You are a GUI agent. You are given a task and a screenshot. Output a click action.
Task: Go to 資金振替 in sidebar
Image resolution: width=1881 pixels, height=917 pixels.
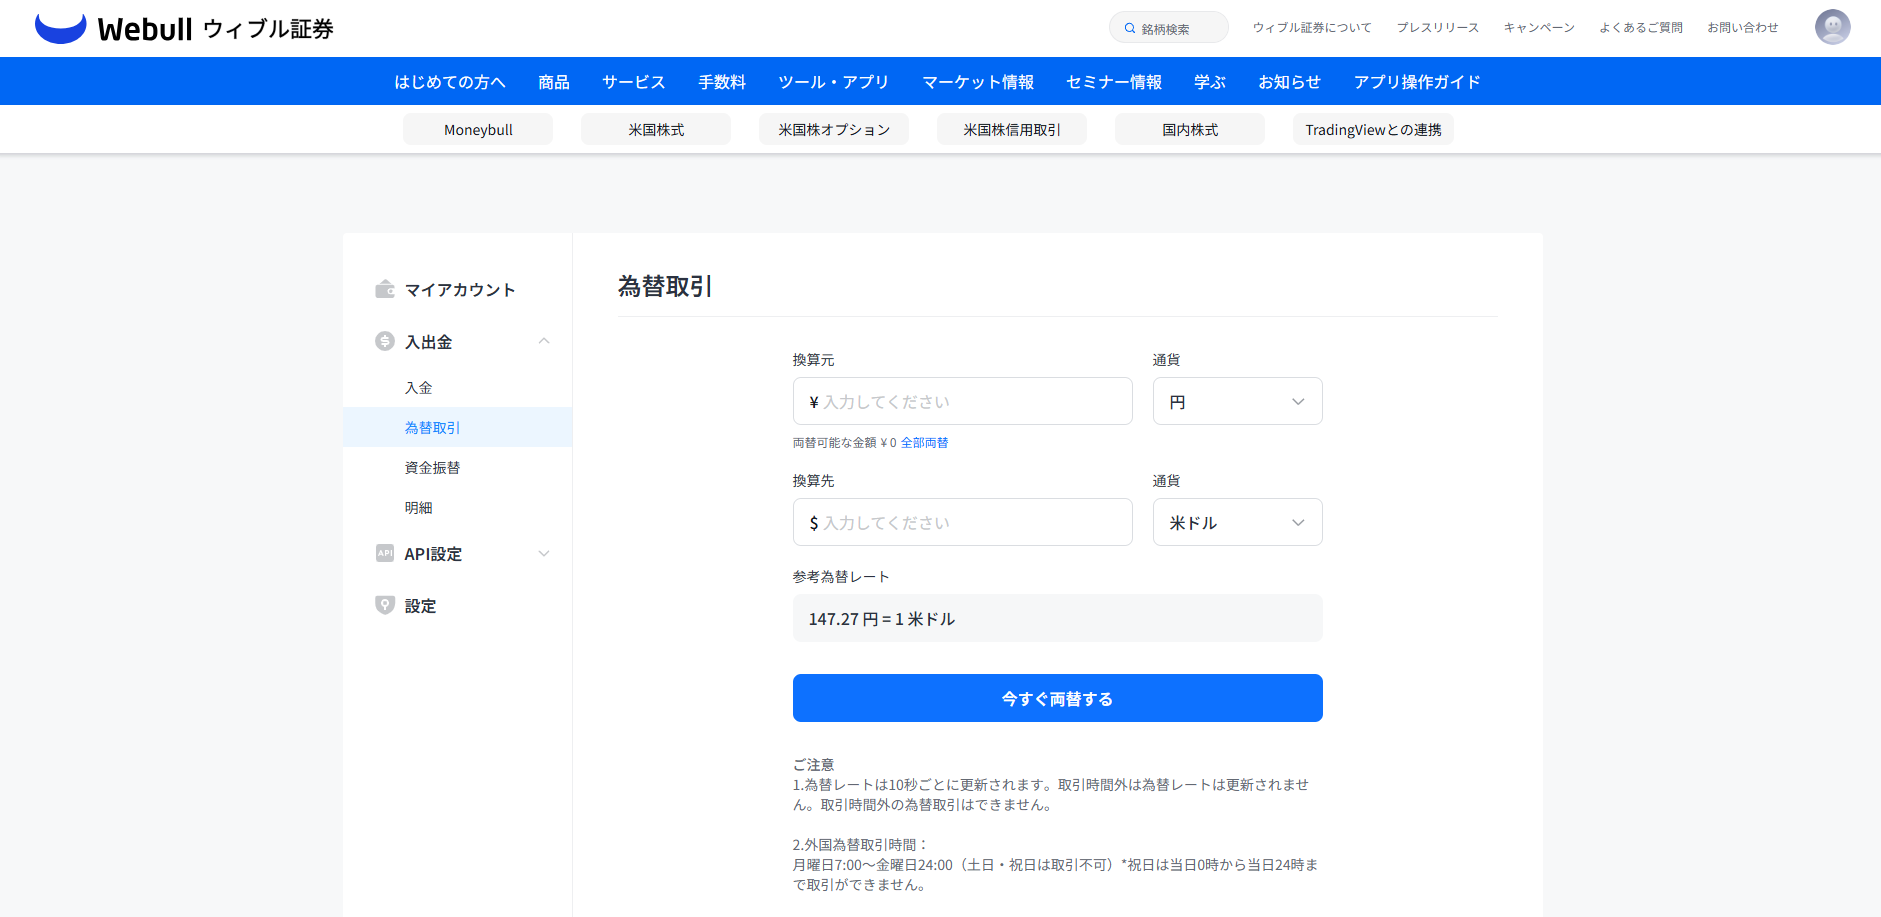click(432, 467)
